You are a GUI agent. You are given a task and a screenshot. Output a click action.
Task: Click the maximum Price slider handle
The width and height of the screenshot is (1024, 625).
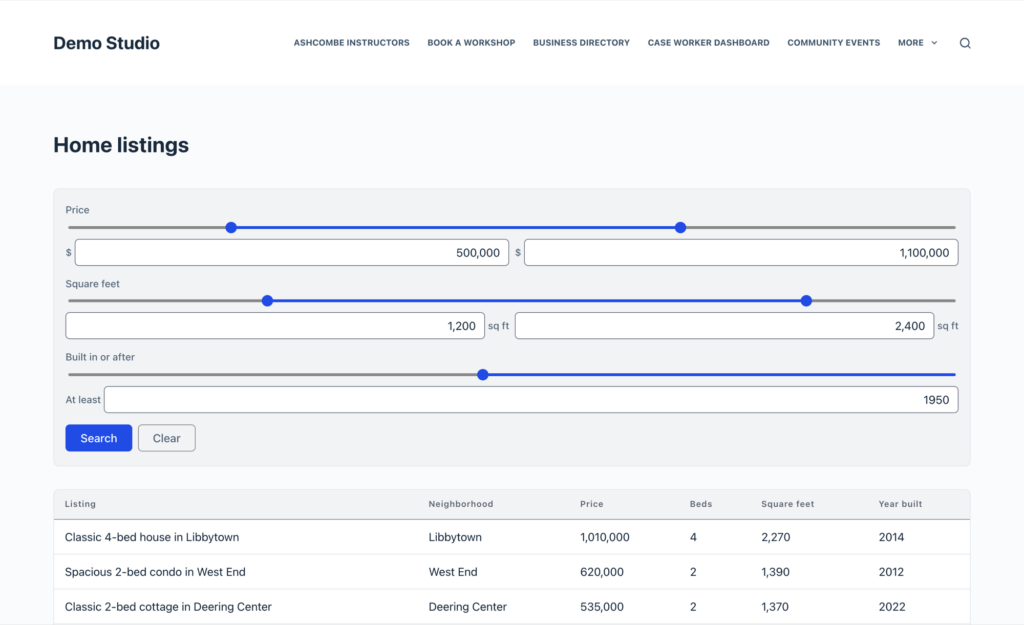pos(680,227)
